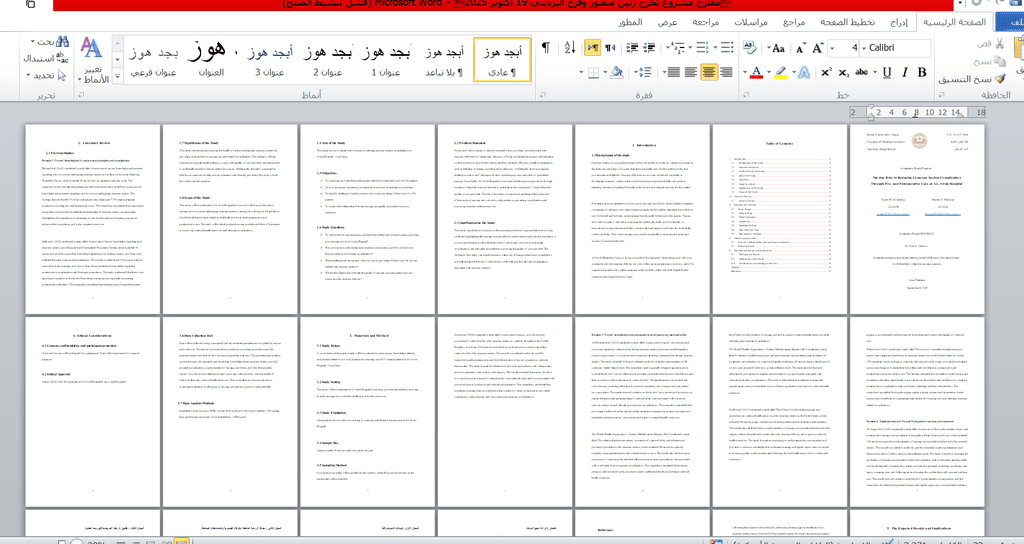Apply superscript formatting
The width and height of the screenshot is (1024, 544).
[826, 72]
